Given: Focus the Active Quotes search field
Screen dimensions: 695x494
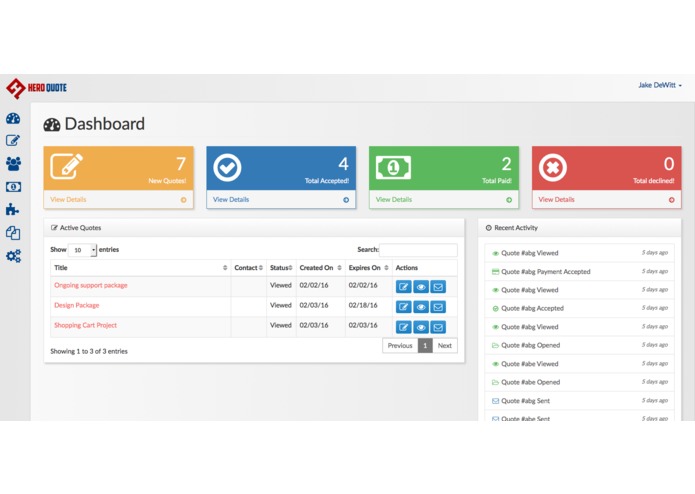Looking at the screenshot, I should tap(418, 250).
